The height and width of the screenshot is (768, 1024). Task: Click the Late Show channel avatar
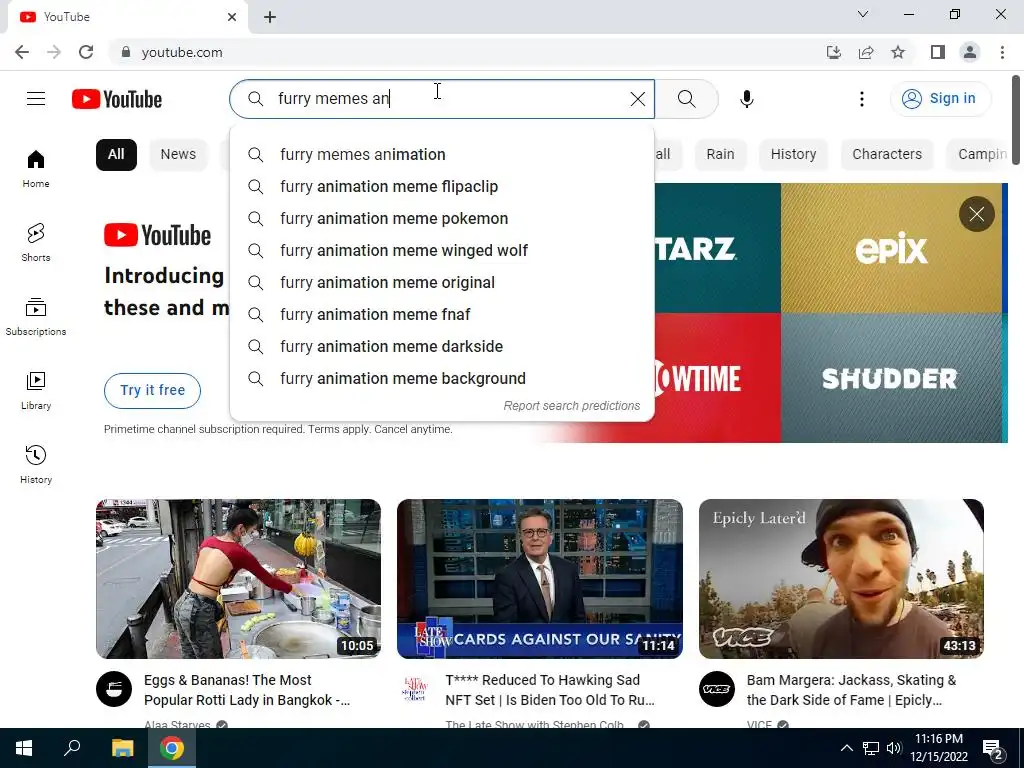[415, 689]
